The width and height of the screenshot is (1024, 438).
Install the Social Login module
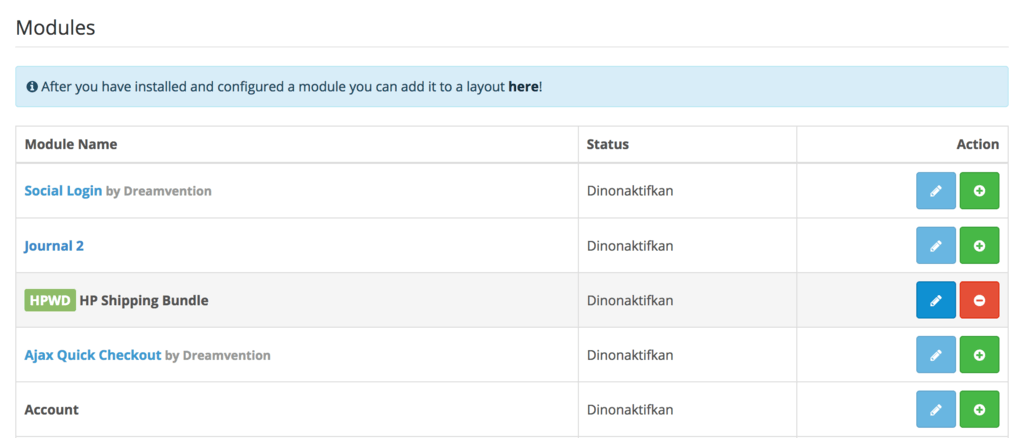tap(979, 191)
